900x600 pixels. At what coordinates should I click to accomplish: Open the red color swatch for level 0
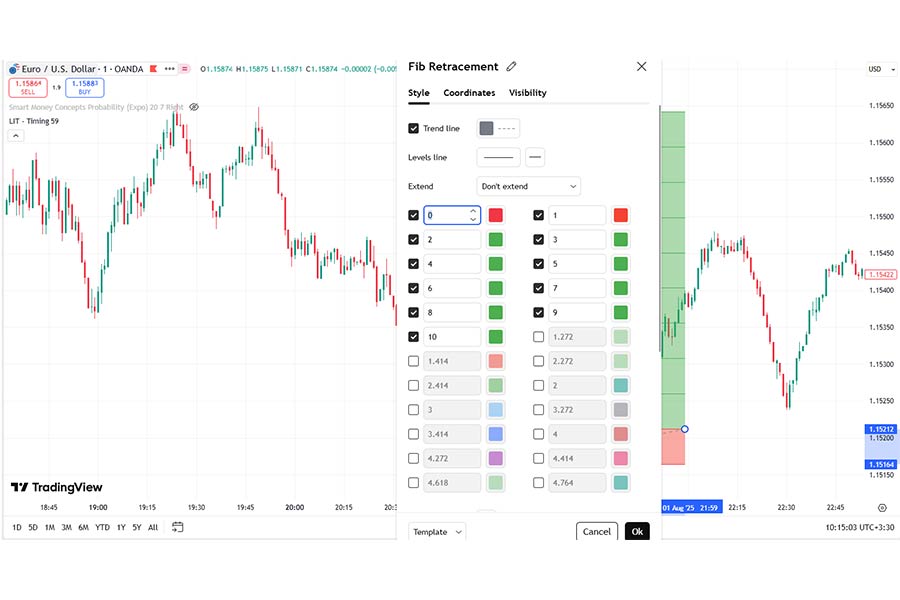pyautogui.click(x=496, y=215)
